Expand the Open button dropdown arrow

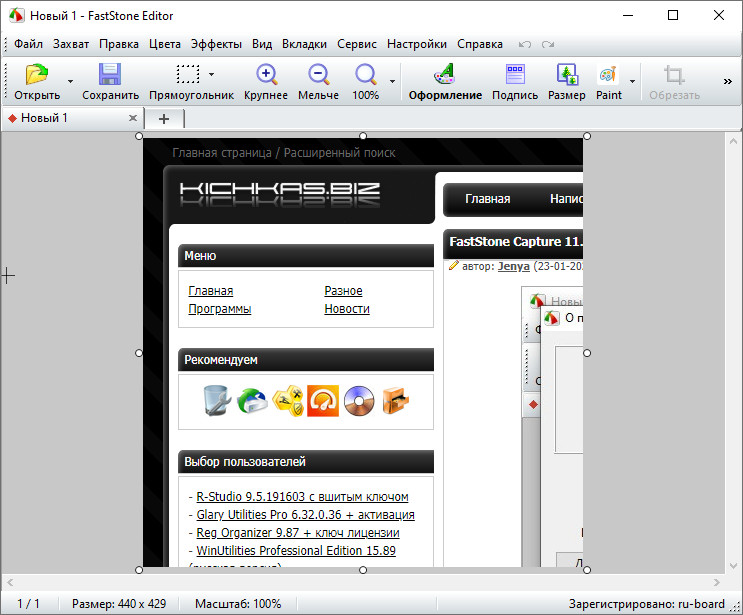[x=70, y=81]
